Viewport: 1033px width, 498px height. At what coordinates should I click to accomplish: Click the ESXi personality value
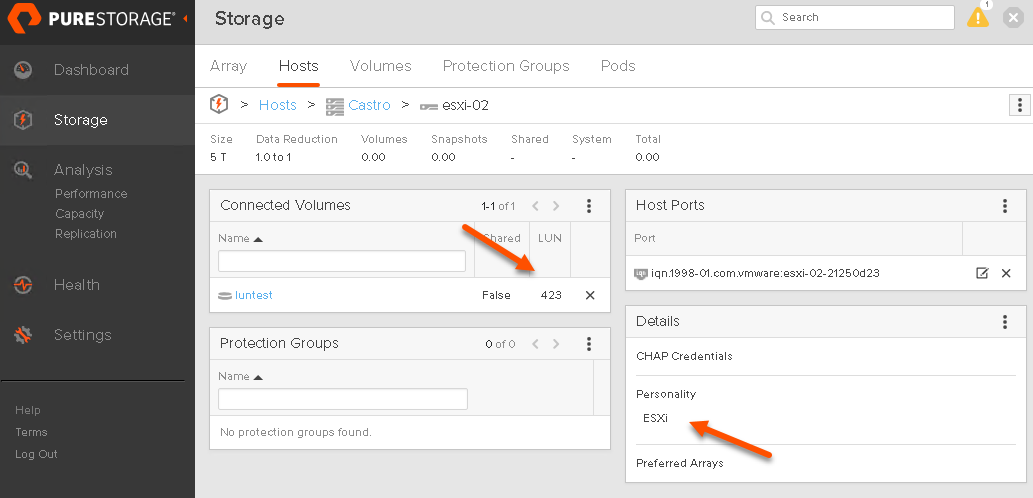656,418
